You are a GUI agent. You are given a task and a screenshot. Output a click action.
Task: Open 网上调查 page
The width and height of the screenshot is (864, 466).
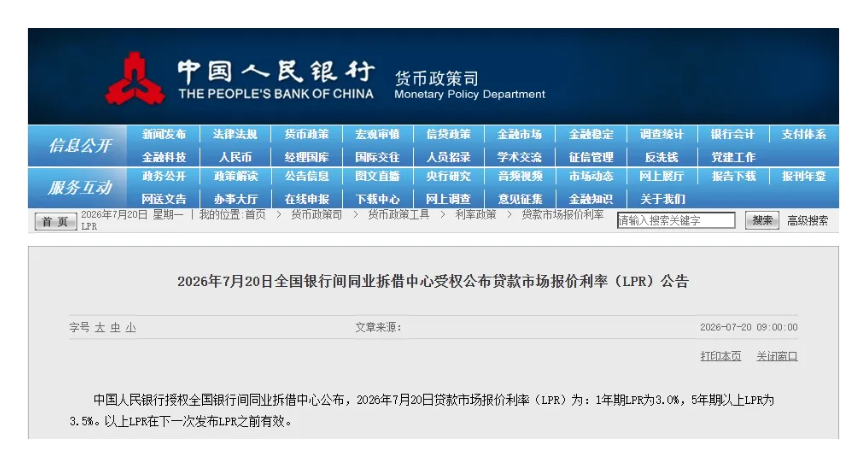tap(448, 199)
